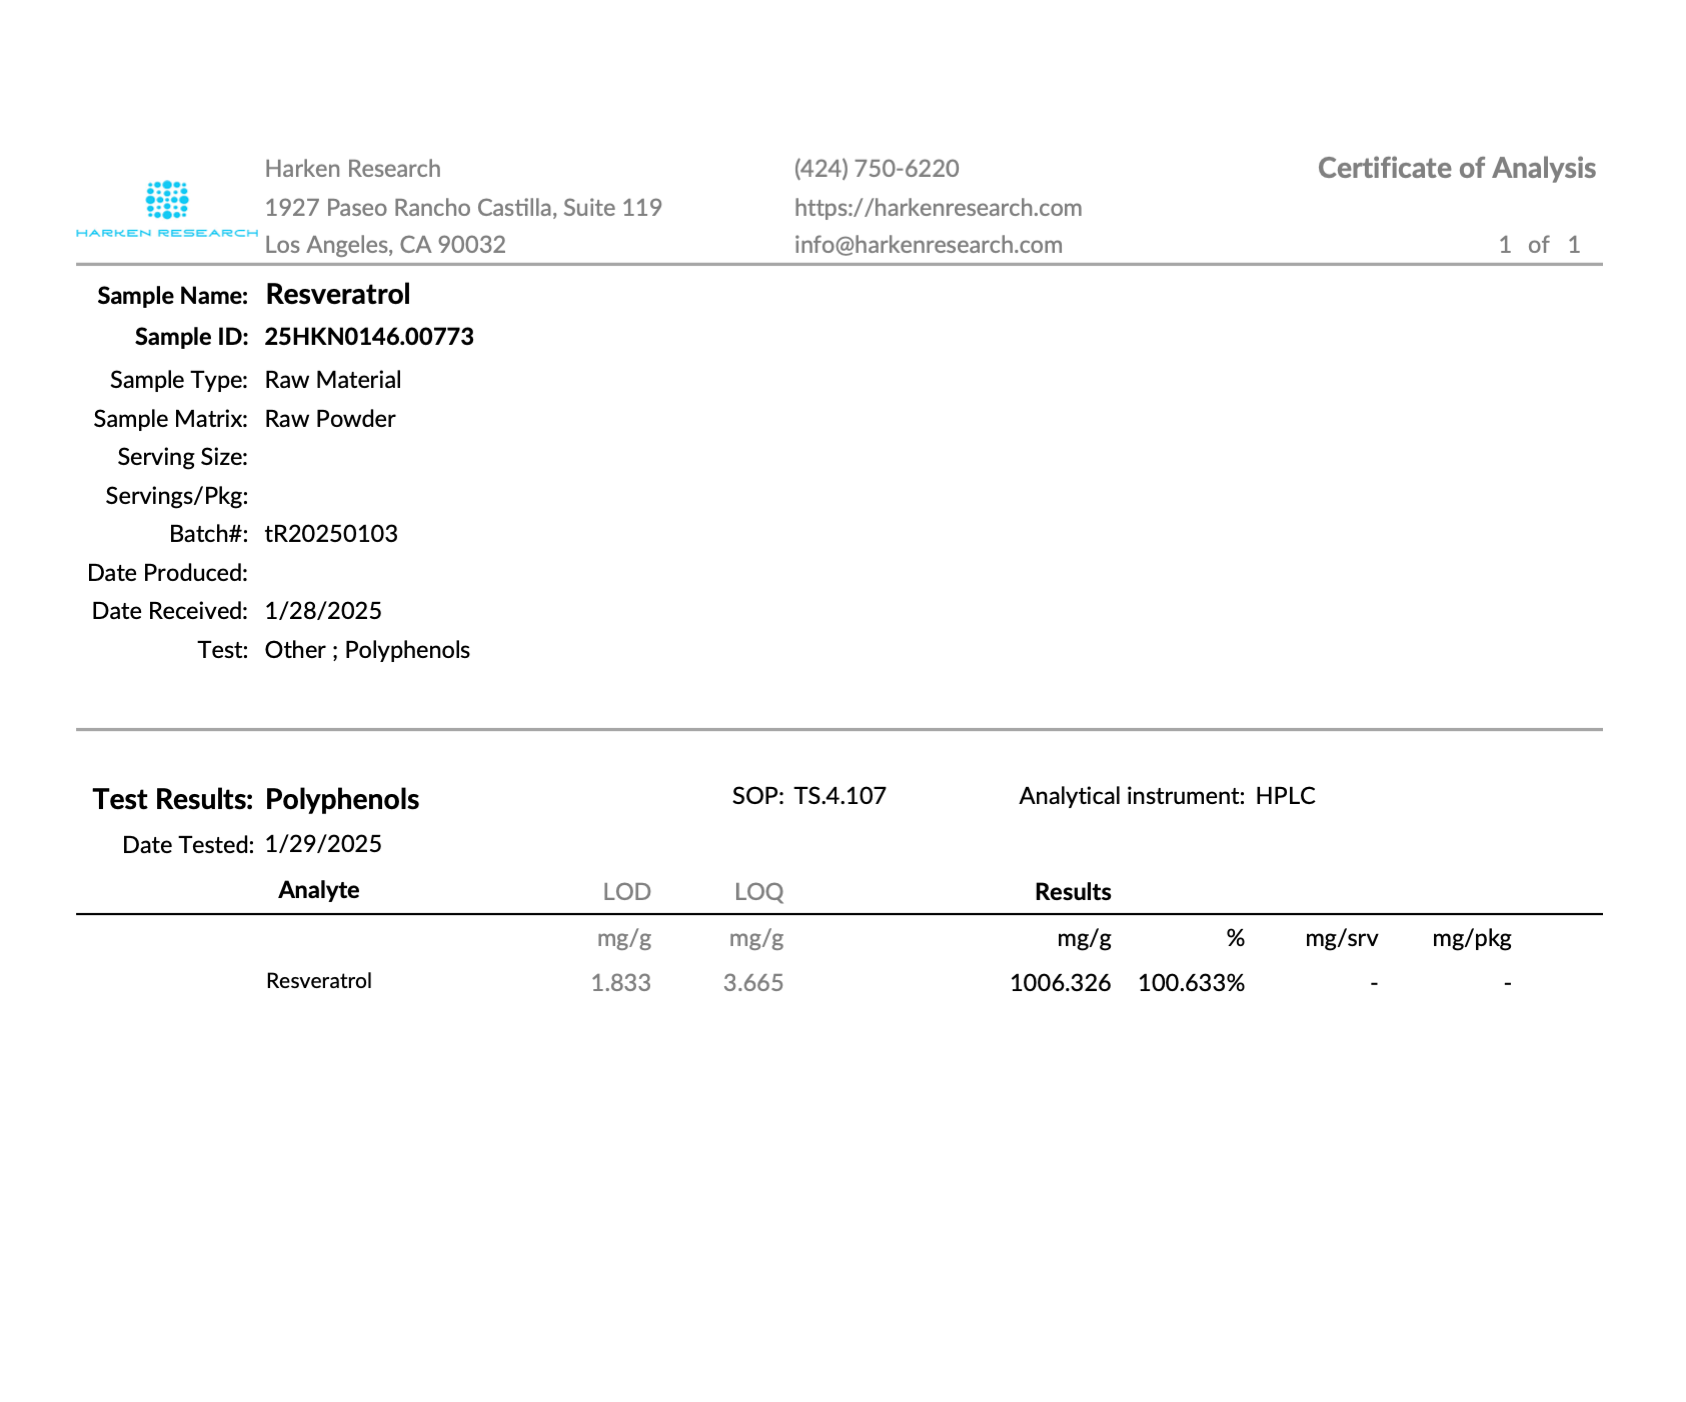Select the Certificate of Analysis title

pyautogui.click(x=1456, y=168)
